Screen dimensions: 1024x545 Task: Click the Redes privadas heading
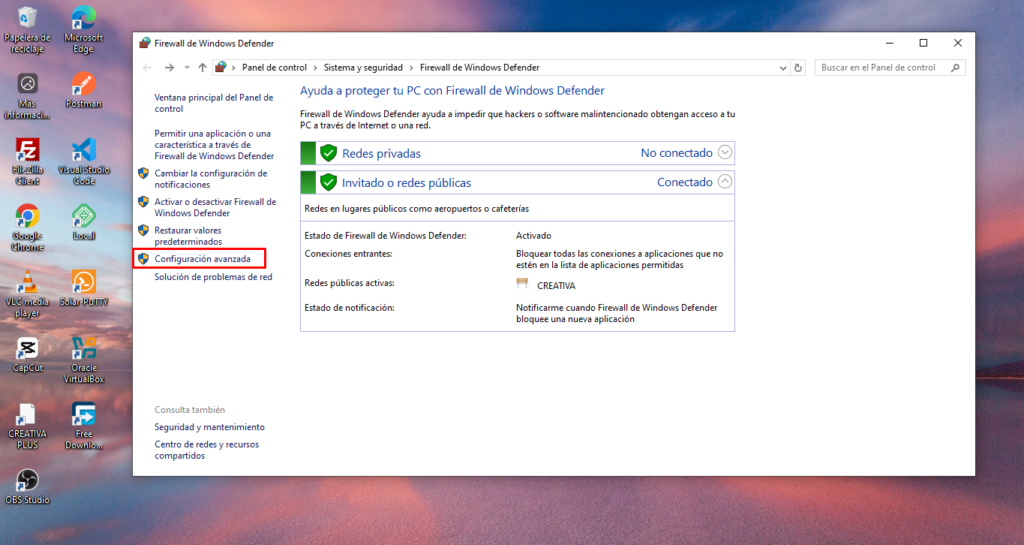coord(381,153)
